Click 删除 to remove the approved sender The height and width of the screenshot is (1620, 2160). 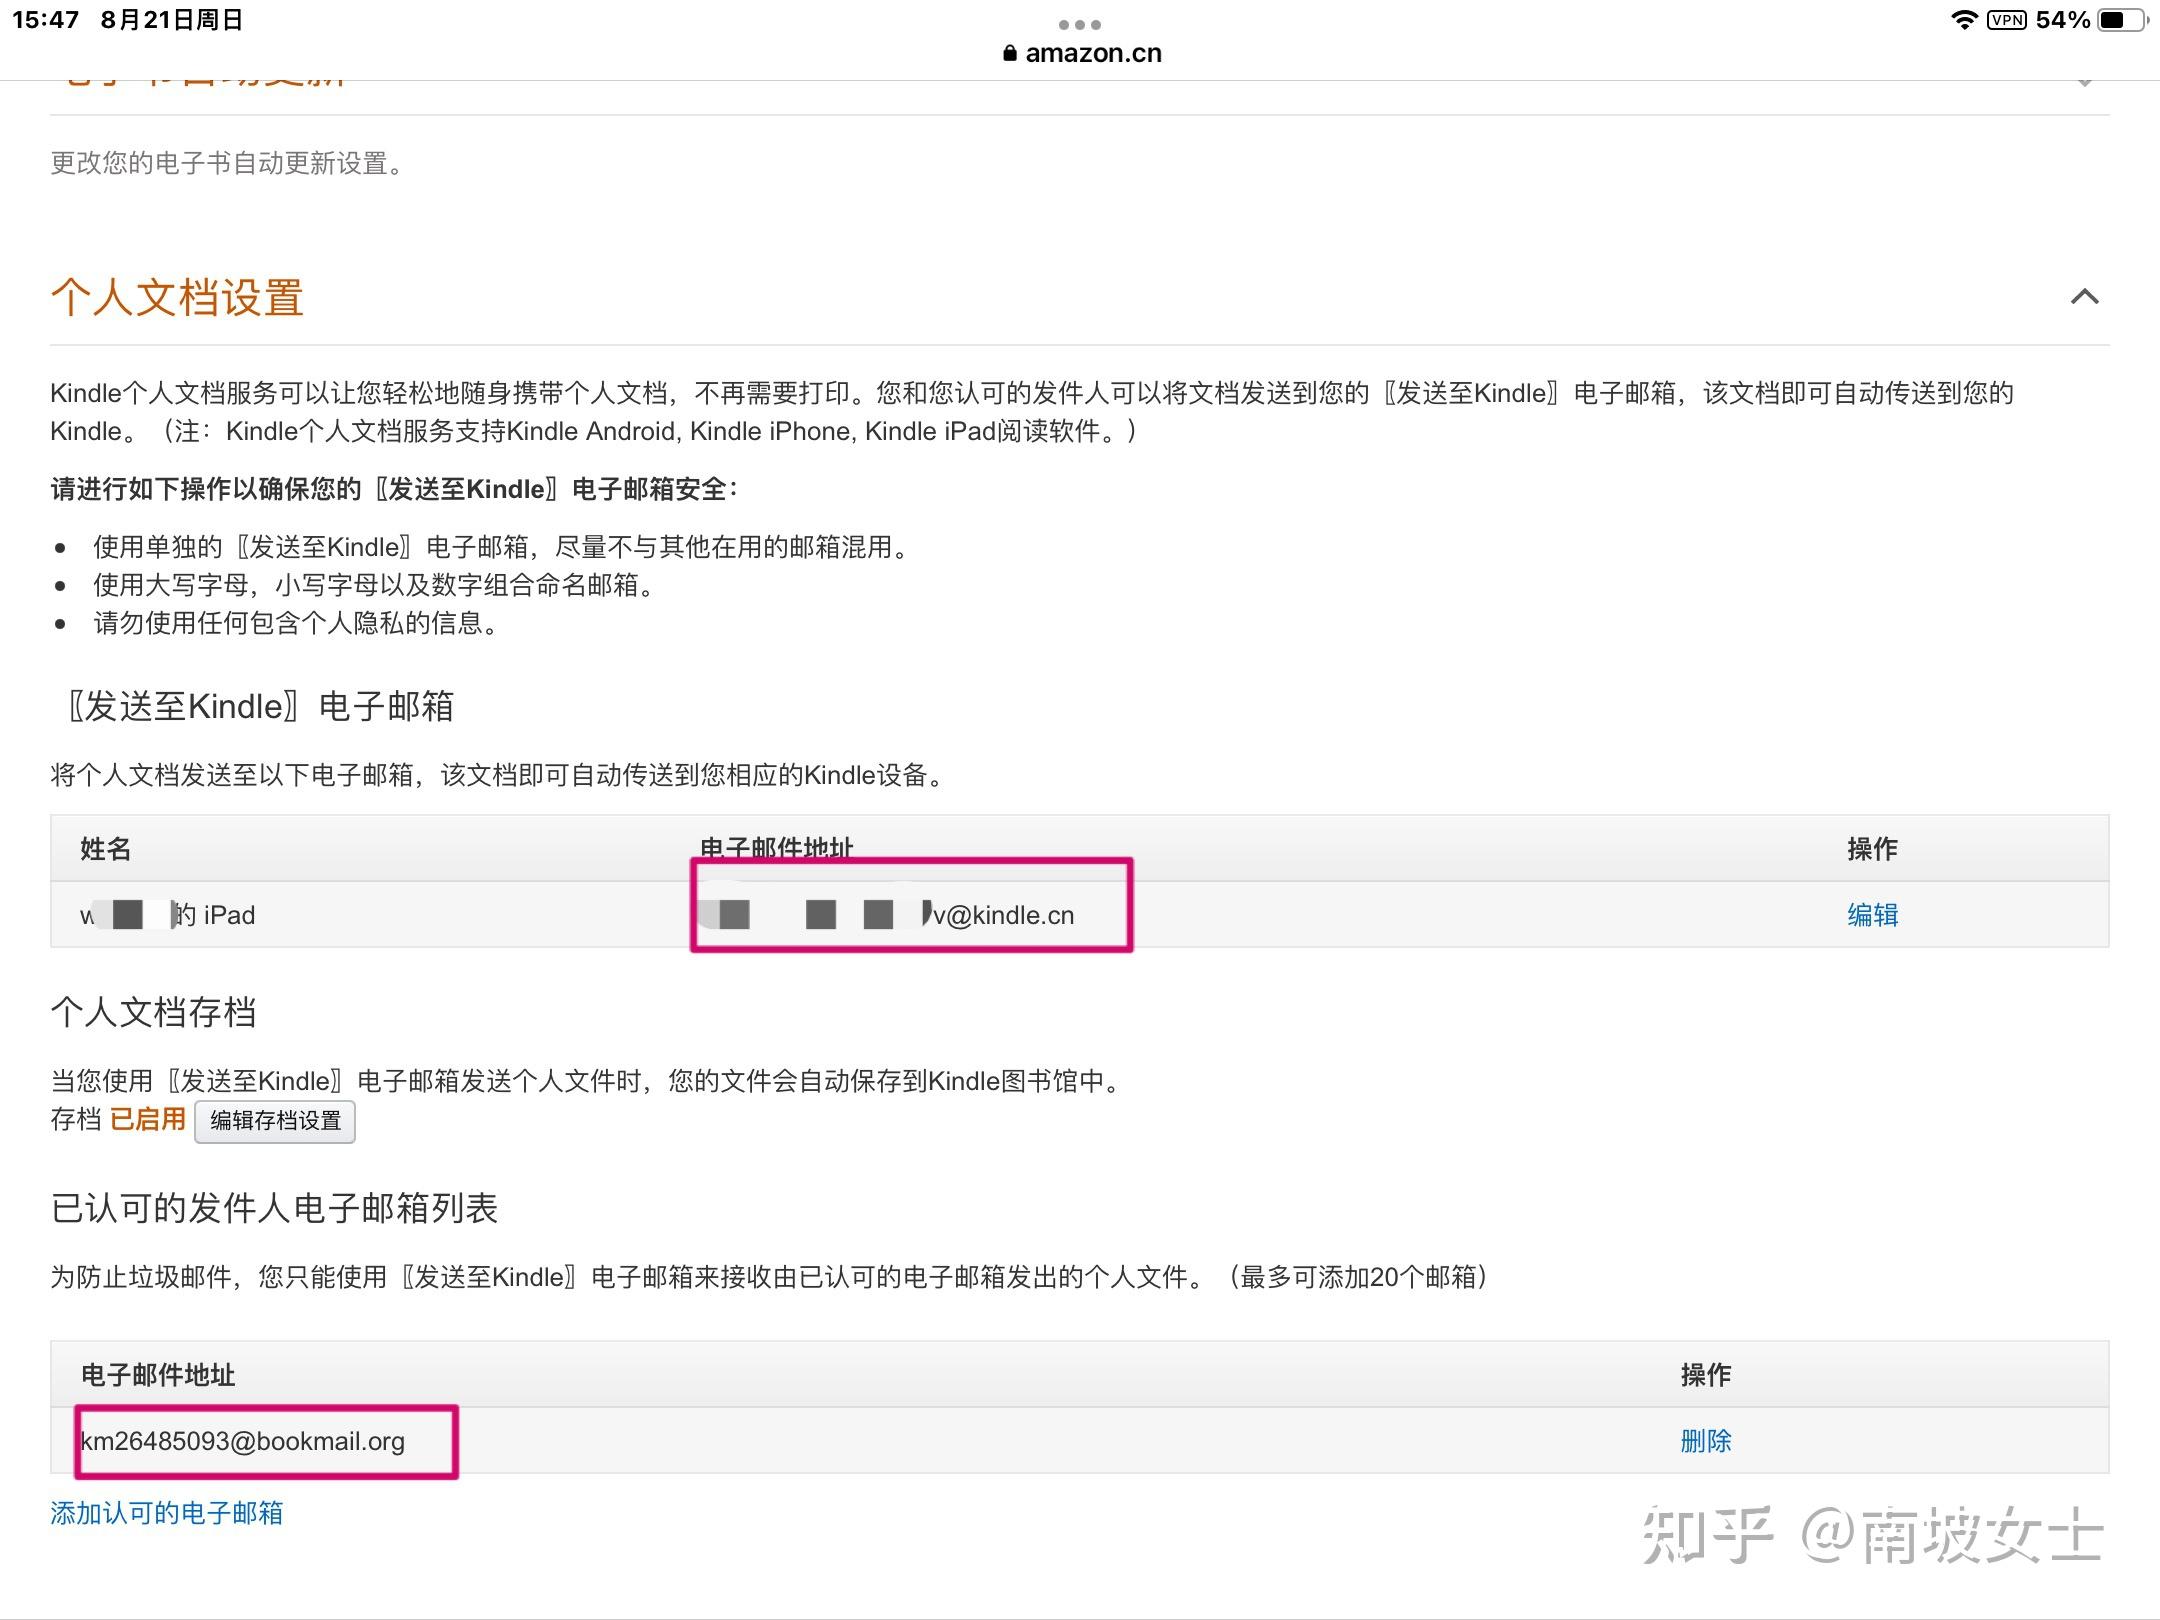click(1706, 1441)
